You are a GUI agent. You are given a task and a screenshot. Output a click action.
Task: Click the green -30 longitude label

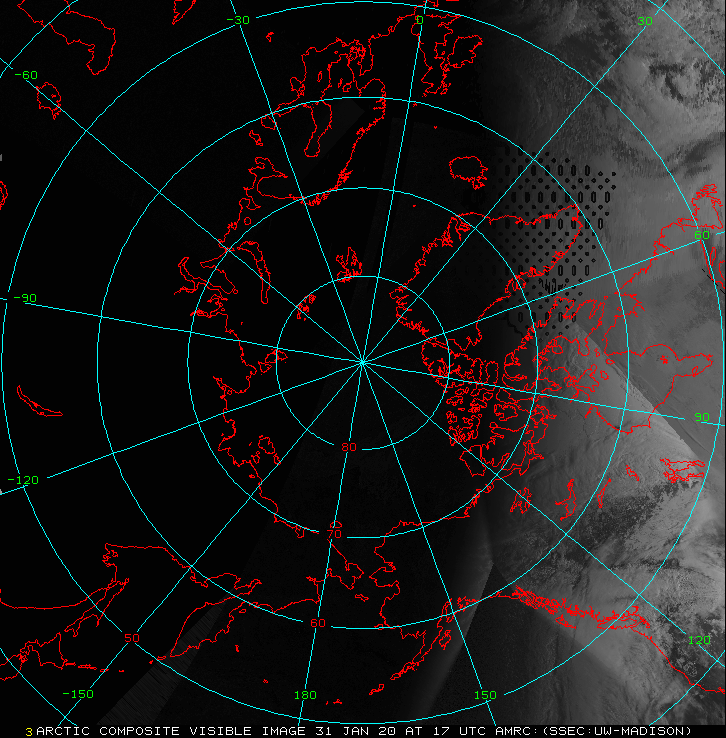pos(238,20)
